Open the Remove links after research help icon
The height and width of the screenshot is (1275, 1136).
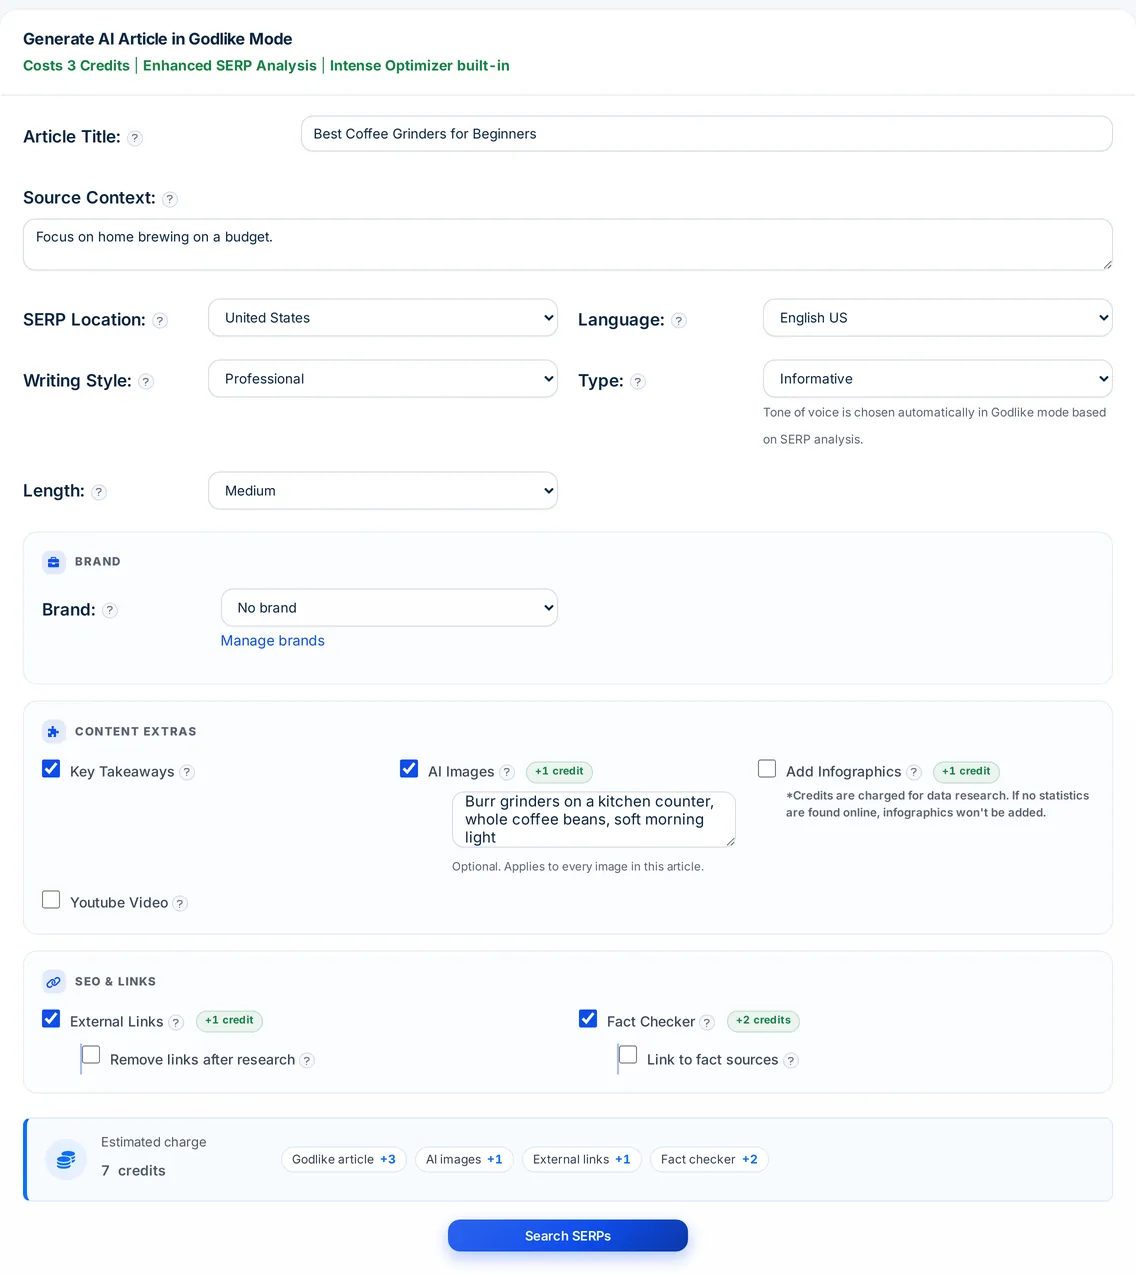(x=307, y=1061)
